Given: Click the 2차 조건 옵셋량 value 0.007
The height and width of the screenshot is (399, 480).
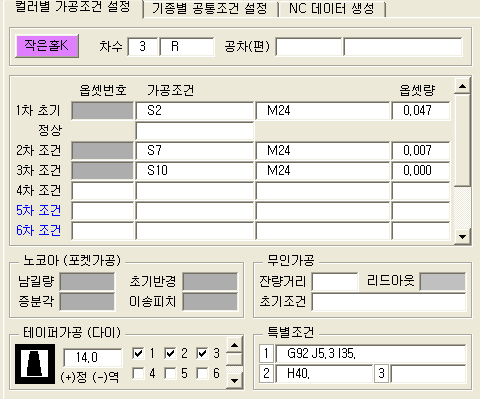Looking at the screenshot, I should click(421, 151).
